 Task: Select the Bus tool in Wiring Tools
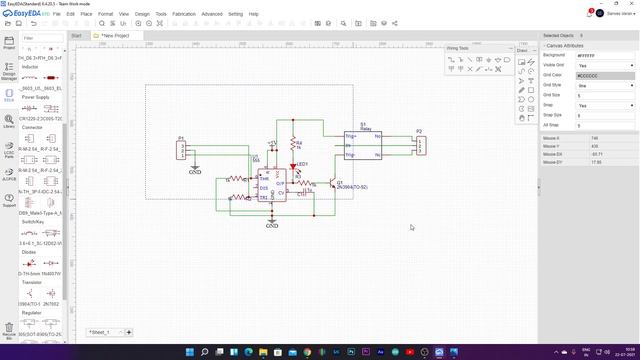point(460,60)
